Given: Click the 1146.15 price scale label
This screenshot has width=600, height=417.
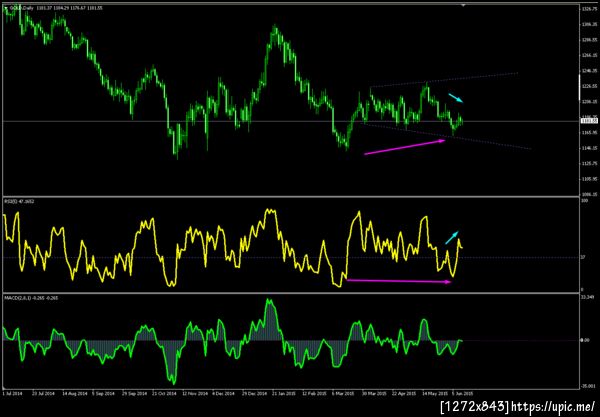Looking at the screenshot, I should 589,148.
